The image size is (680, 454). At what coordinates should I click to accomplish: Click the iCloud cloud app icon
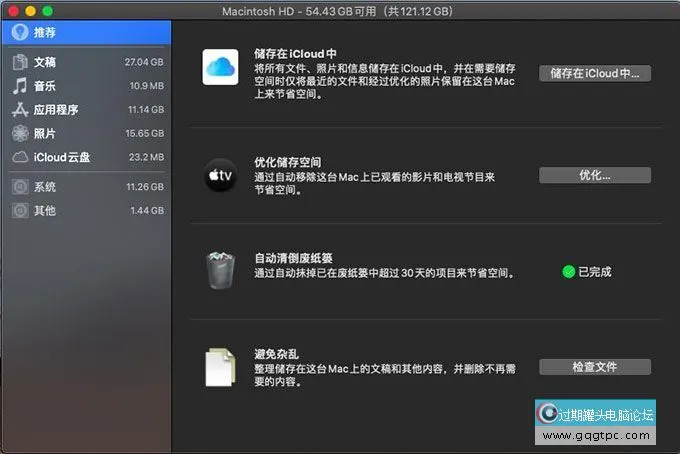(220, 67)
